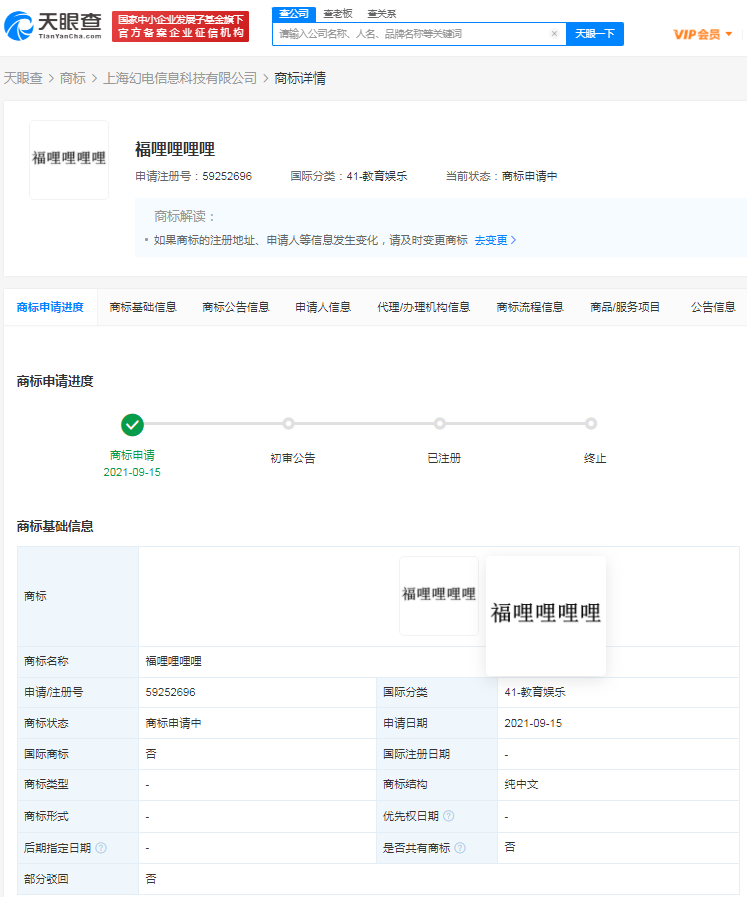
Task: Switch to 商标流程信息 tab
Action: (530, 307)
